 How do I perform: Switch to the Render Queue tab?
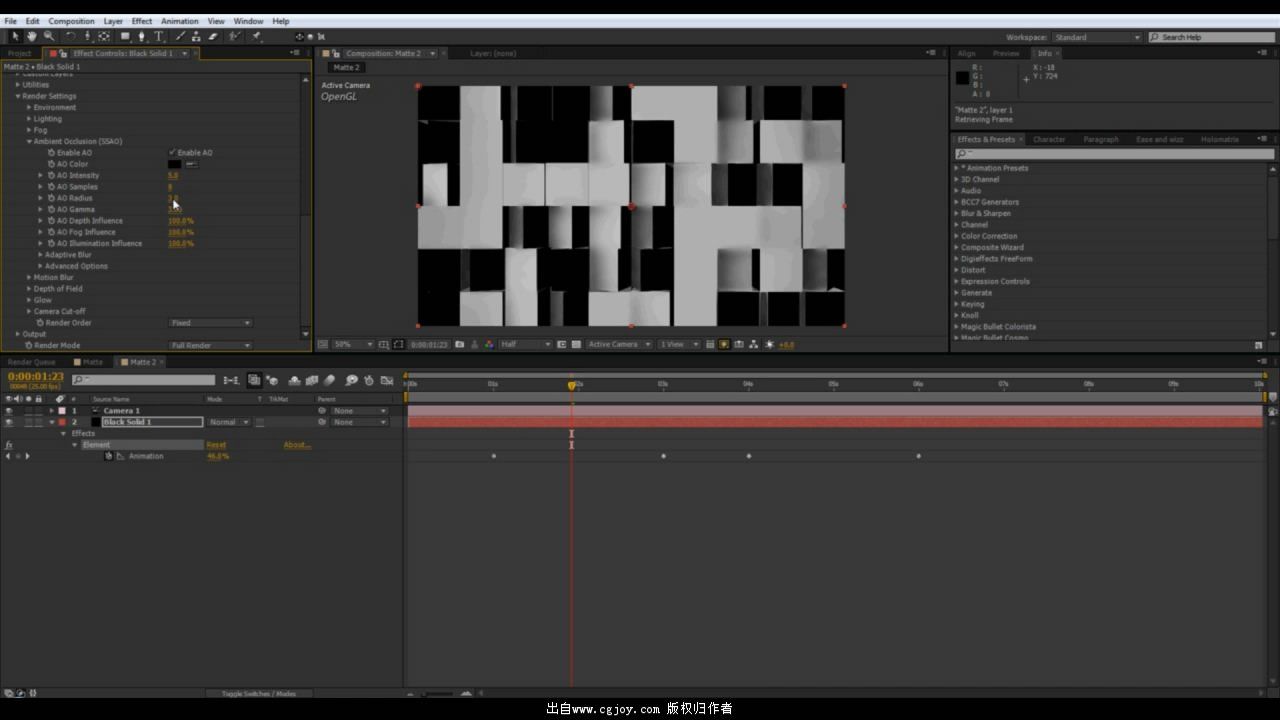tap(32, 362)
